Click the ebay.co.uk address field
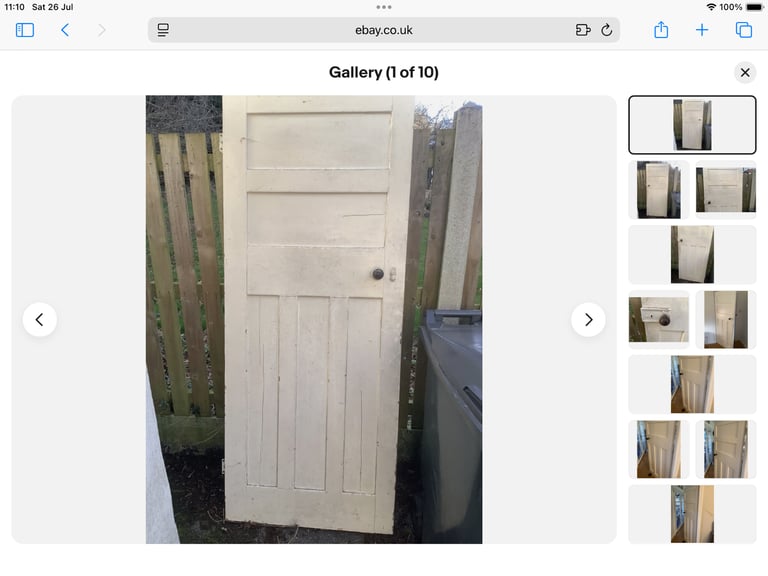768x576 pixels. click(384, 30)
